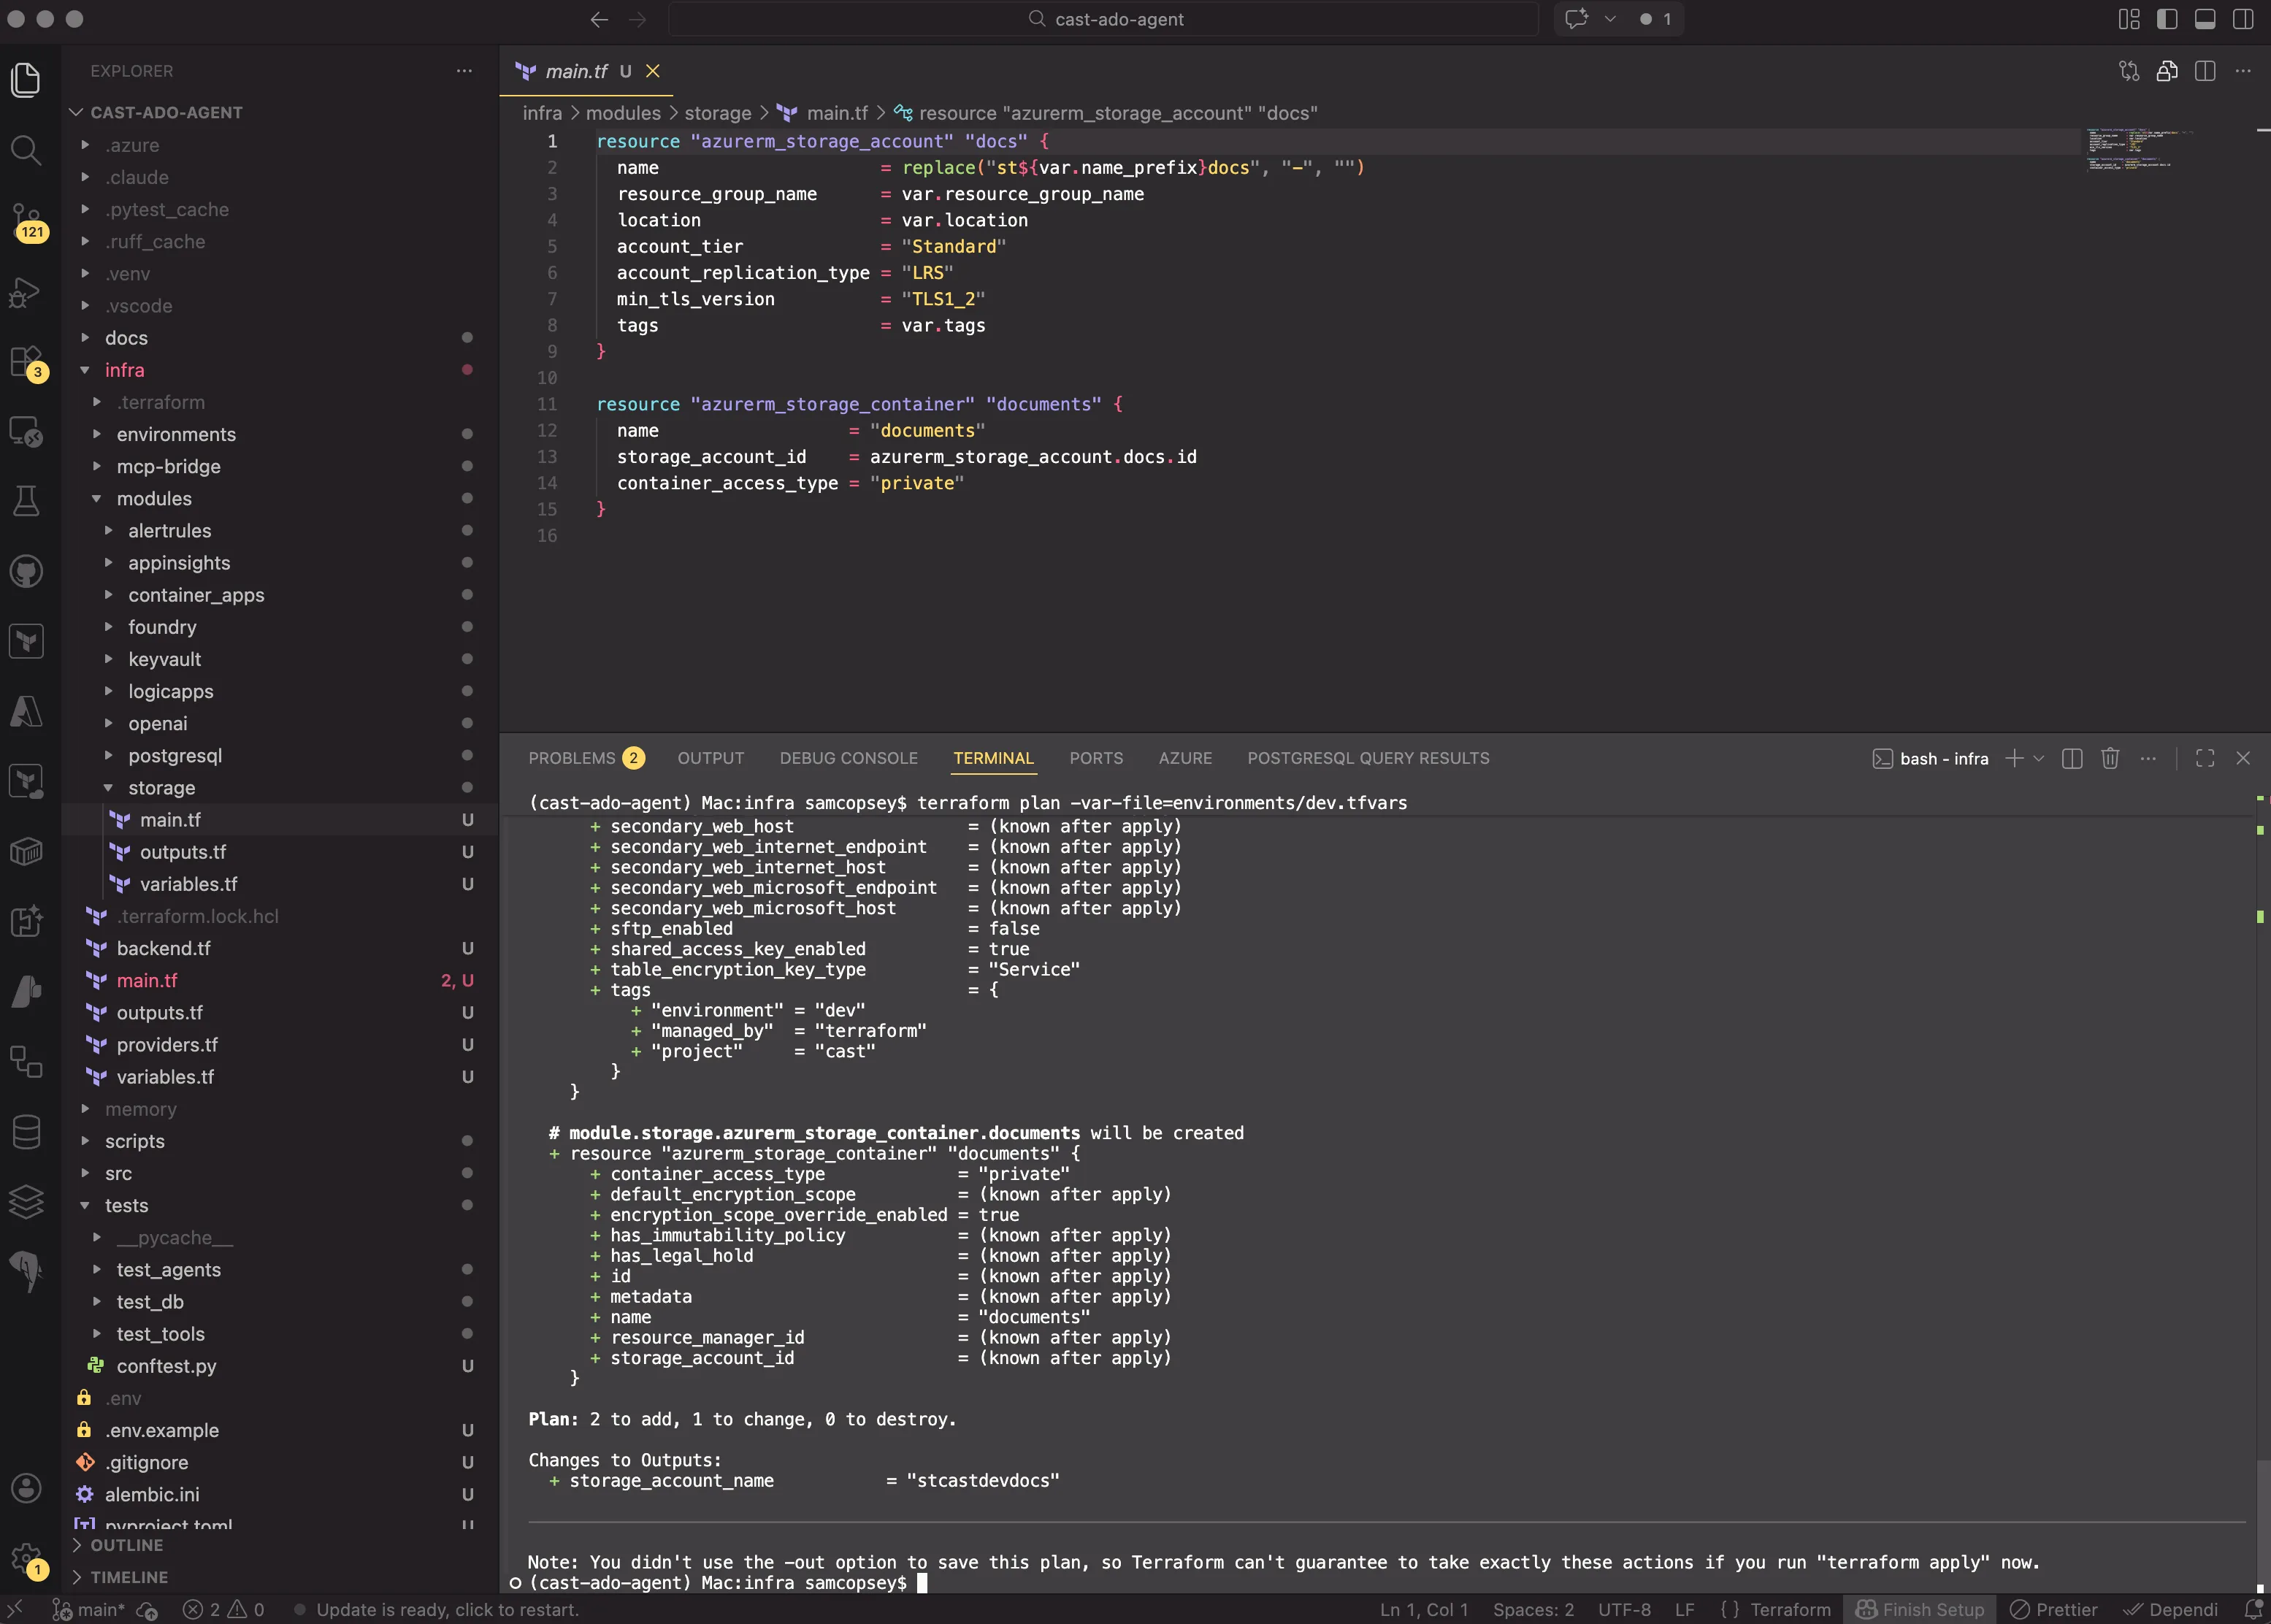Screen dimensions: 2271x1624
Task: Open the Testing flask icon in activity bar
Action: [x=26, y=501]
